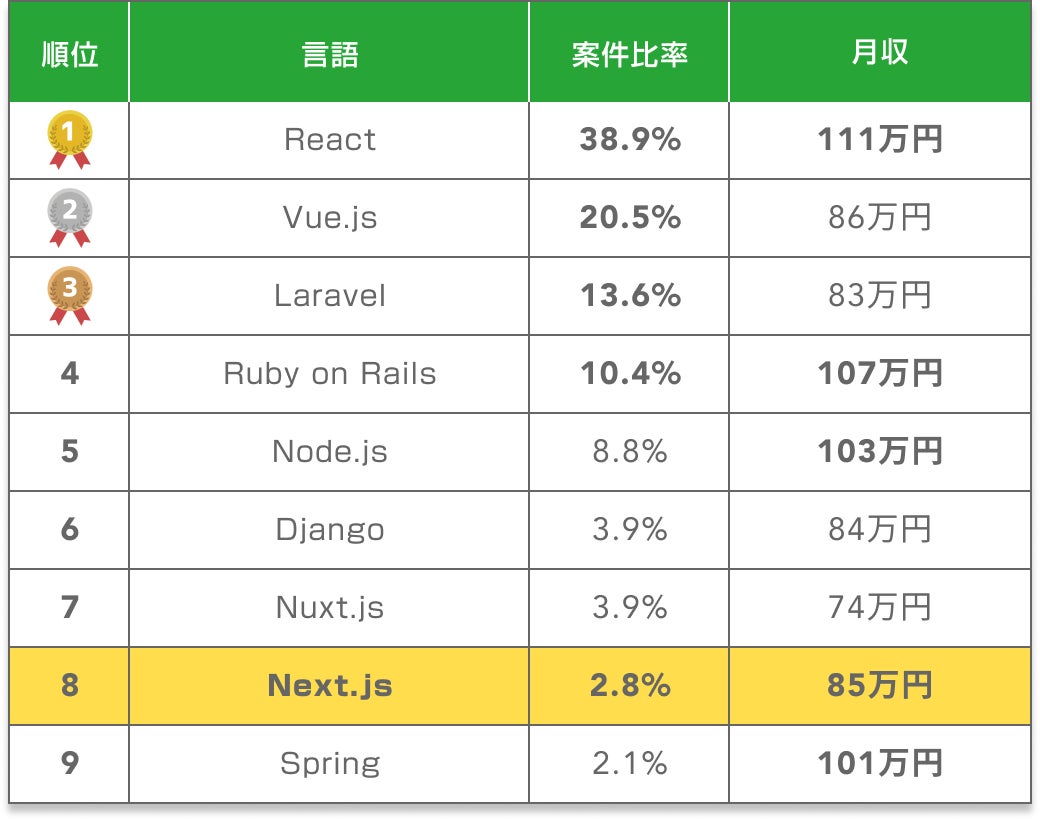
Task: Select the Vue.js language cell
Action: coord(330,218)
